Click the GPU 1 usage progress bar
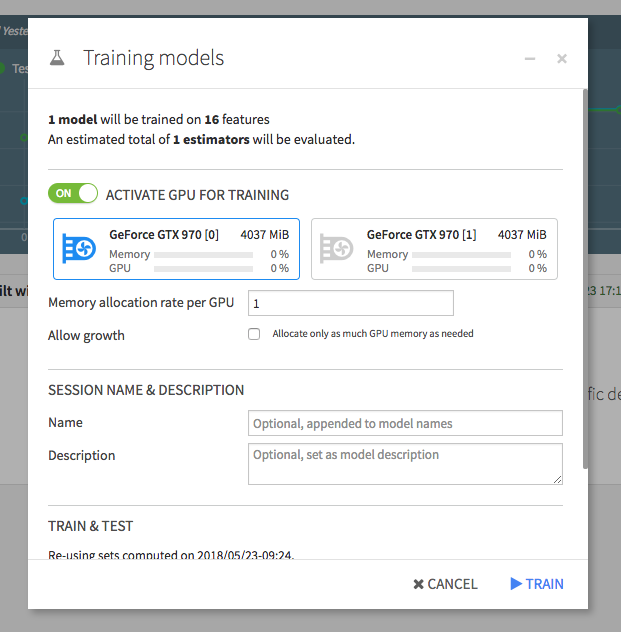The width and height of the screenshot is (621, 632). pyautogui.click(x=461, y=268)
